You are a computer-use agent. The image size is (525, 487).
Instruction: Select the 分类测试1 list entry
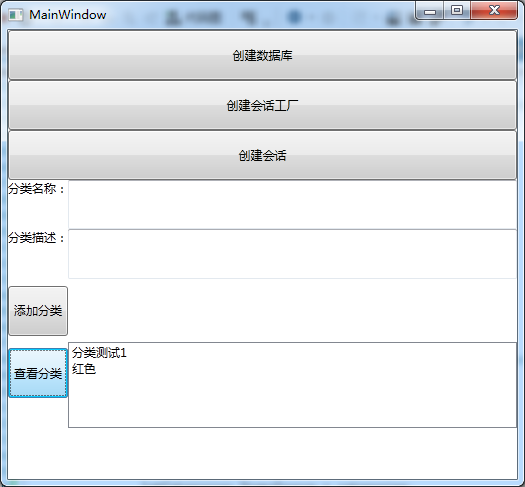[x=99, y=353]
